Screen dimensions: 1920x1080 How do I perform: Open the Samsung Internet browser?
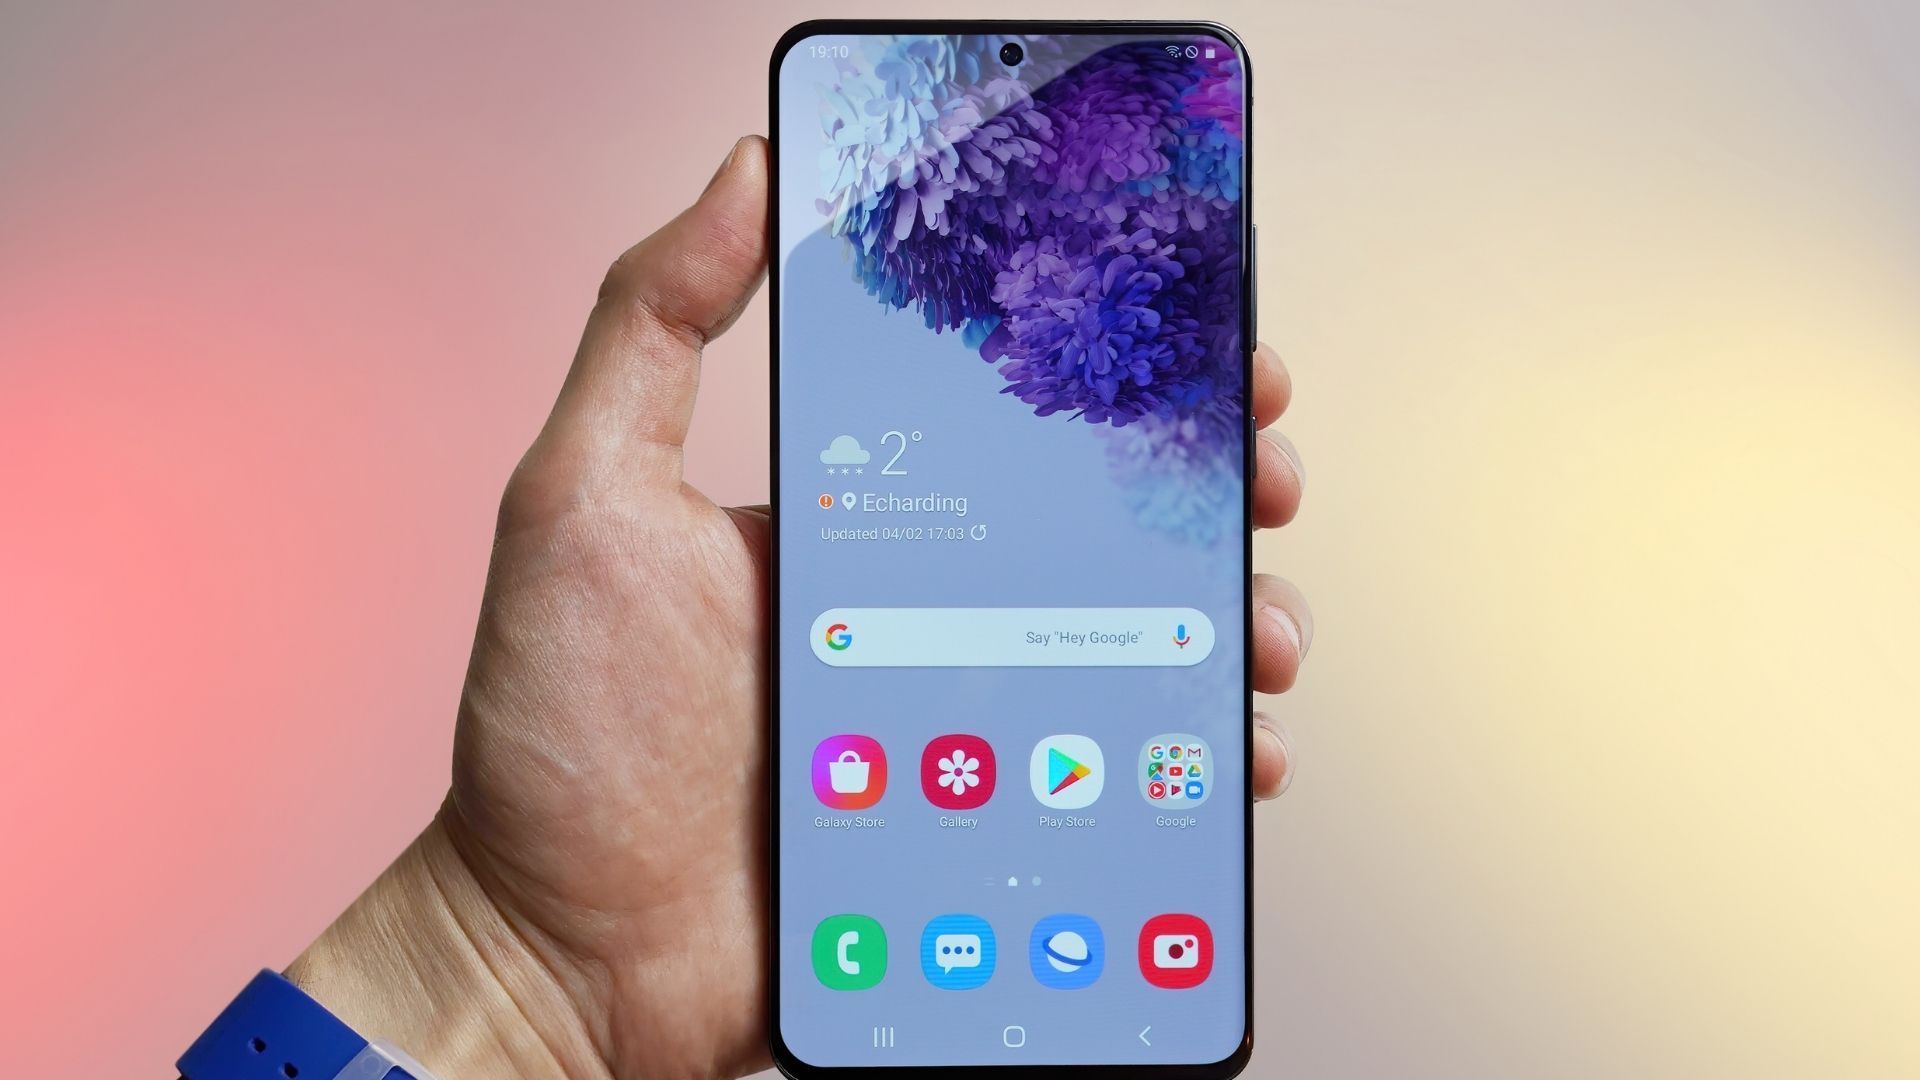click(1065, 951)
